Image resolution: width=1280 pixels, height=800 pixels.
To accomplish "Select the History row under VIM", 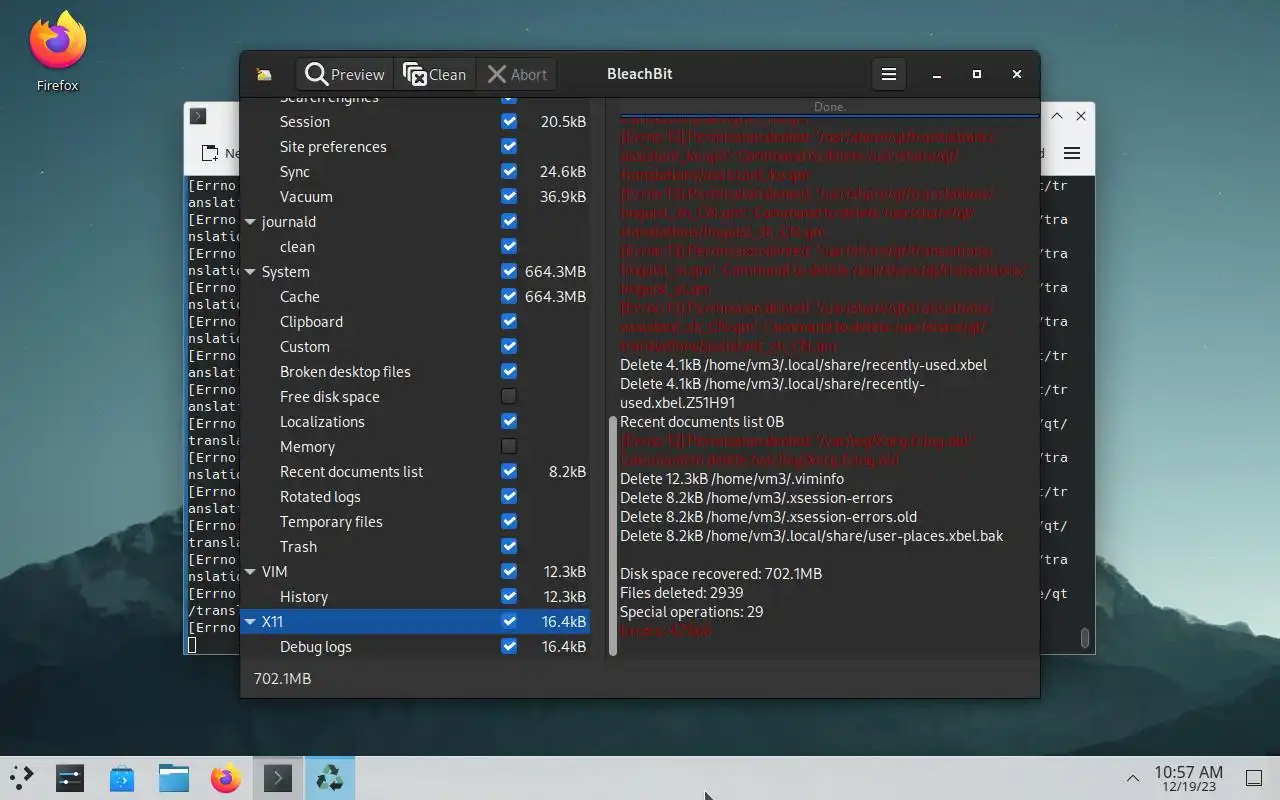I will (304, 596).
